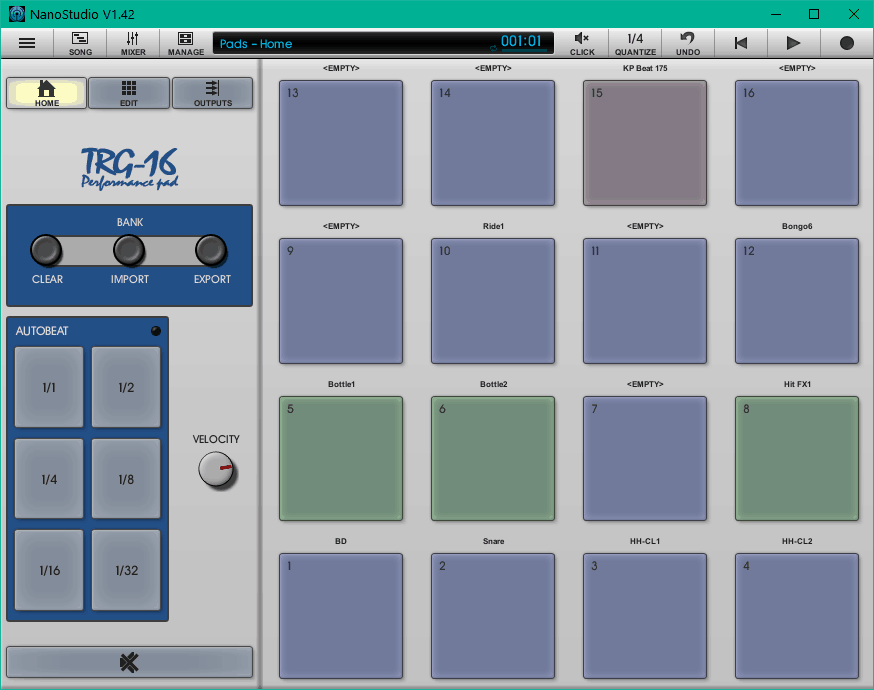Switch to the Edit tab

(129, 93)
